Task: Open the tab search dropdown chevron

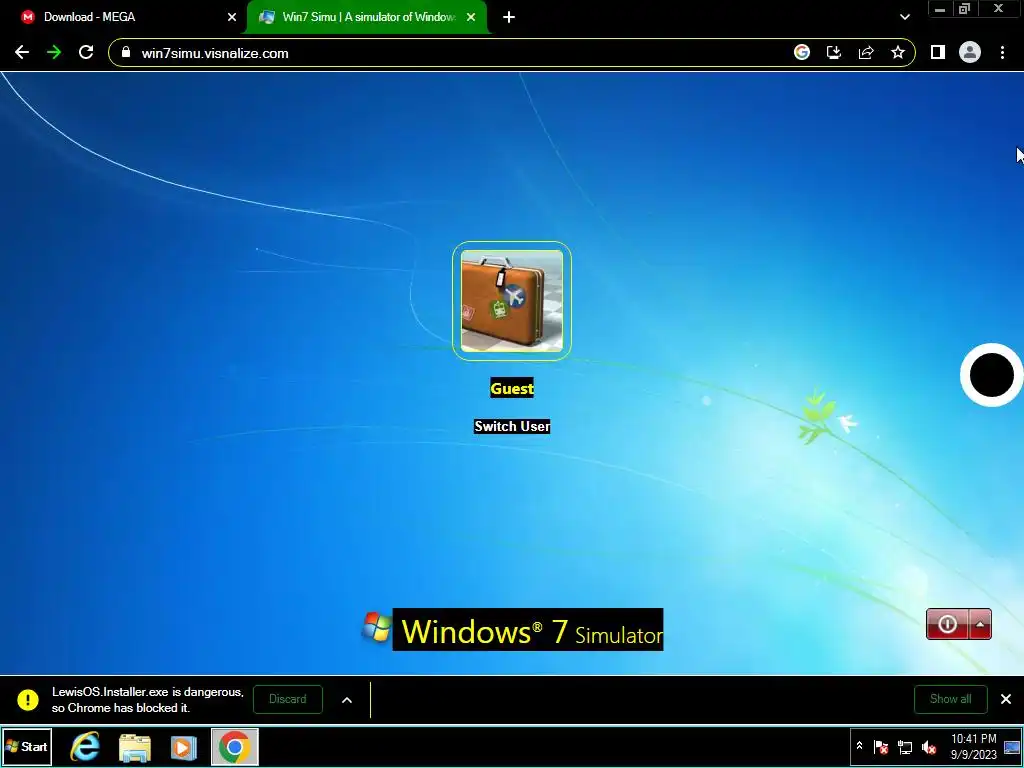Action: coord(904,18)
